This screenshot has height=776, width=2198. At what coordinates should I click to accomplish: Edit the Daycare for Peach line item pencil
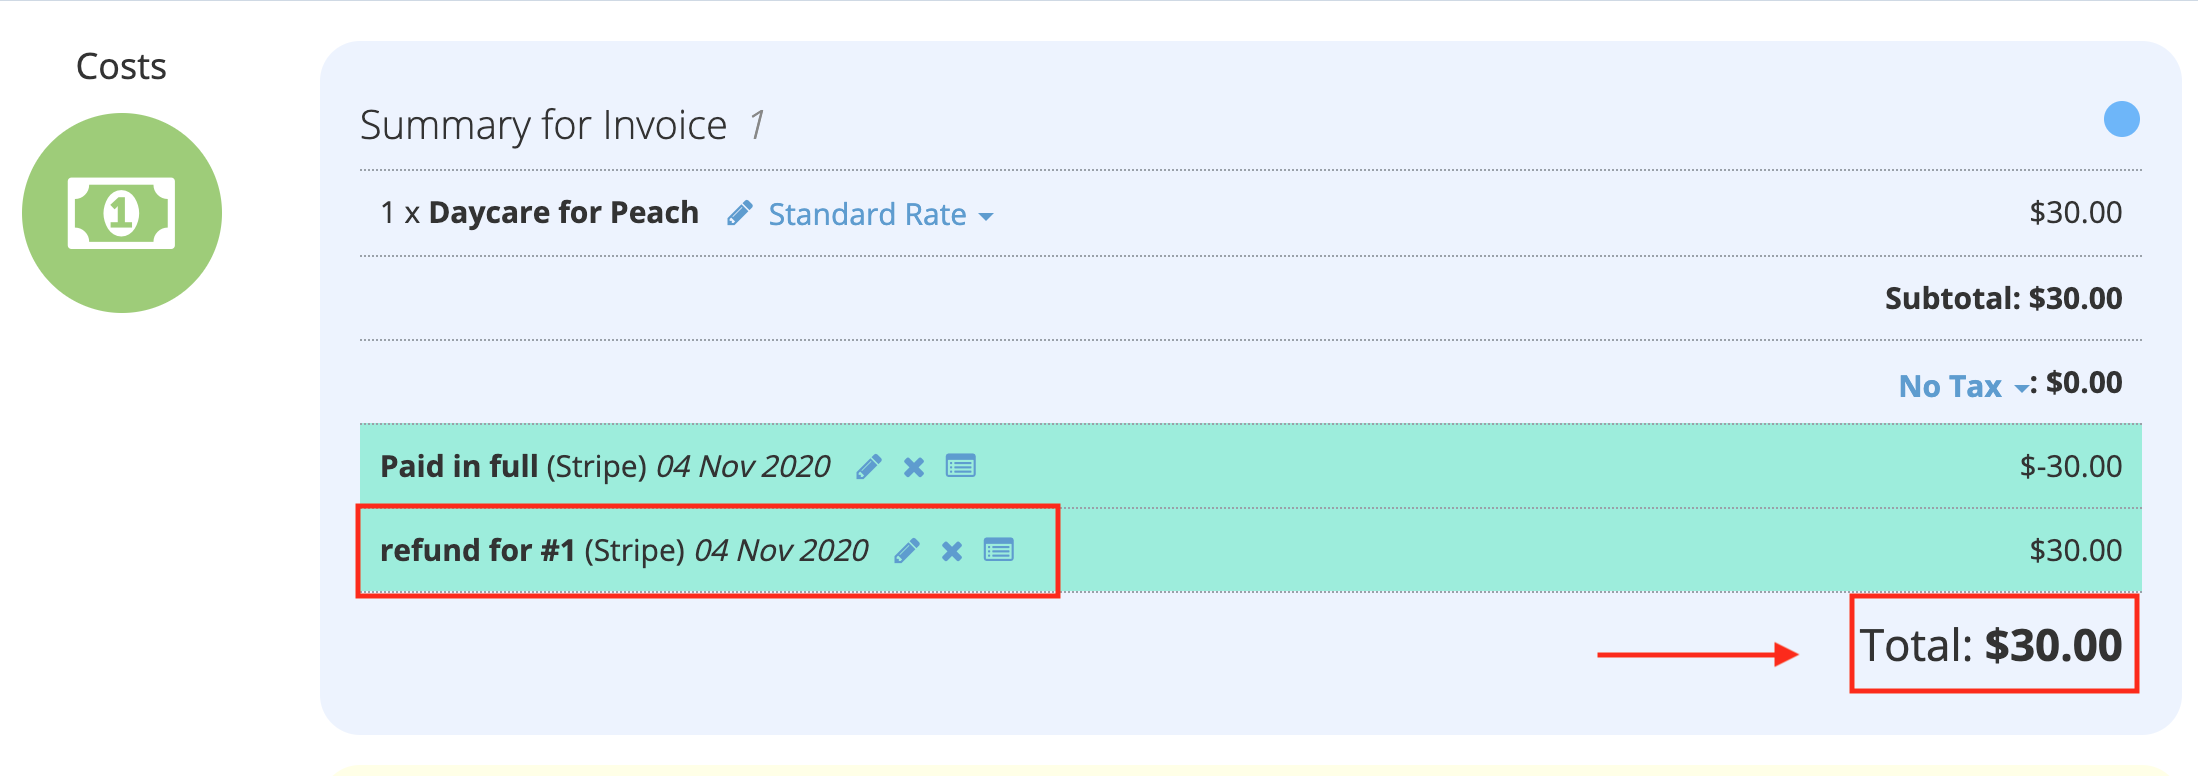pyautogui.click(x=740, y=213)
